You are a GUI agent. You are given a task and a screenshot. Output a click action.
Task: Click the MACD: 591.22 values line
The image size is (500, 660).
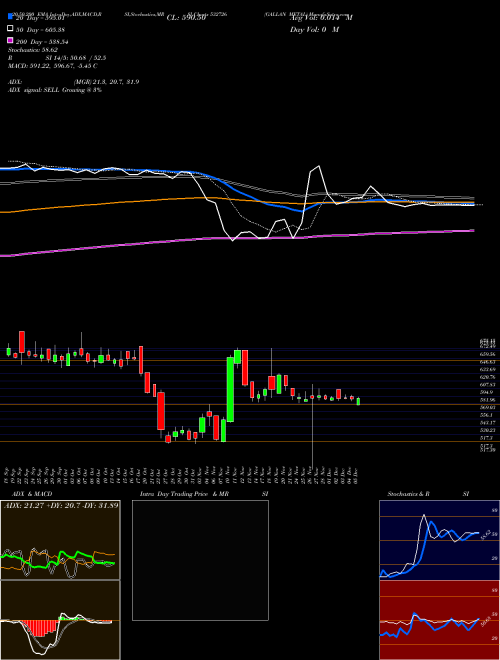53,66
